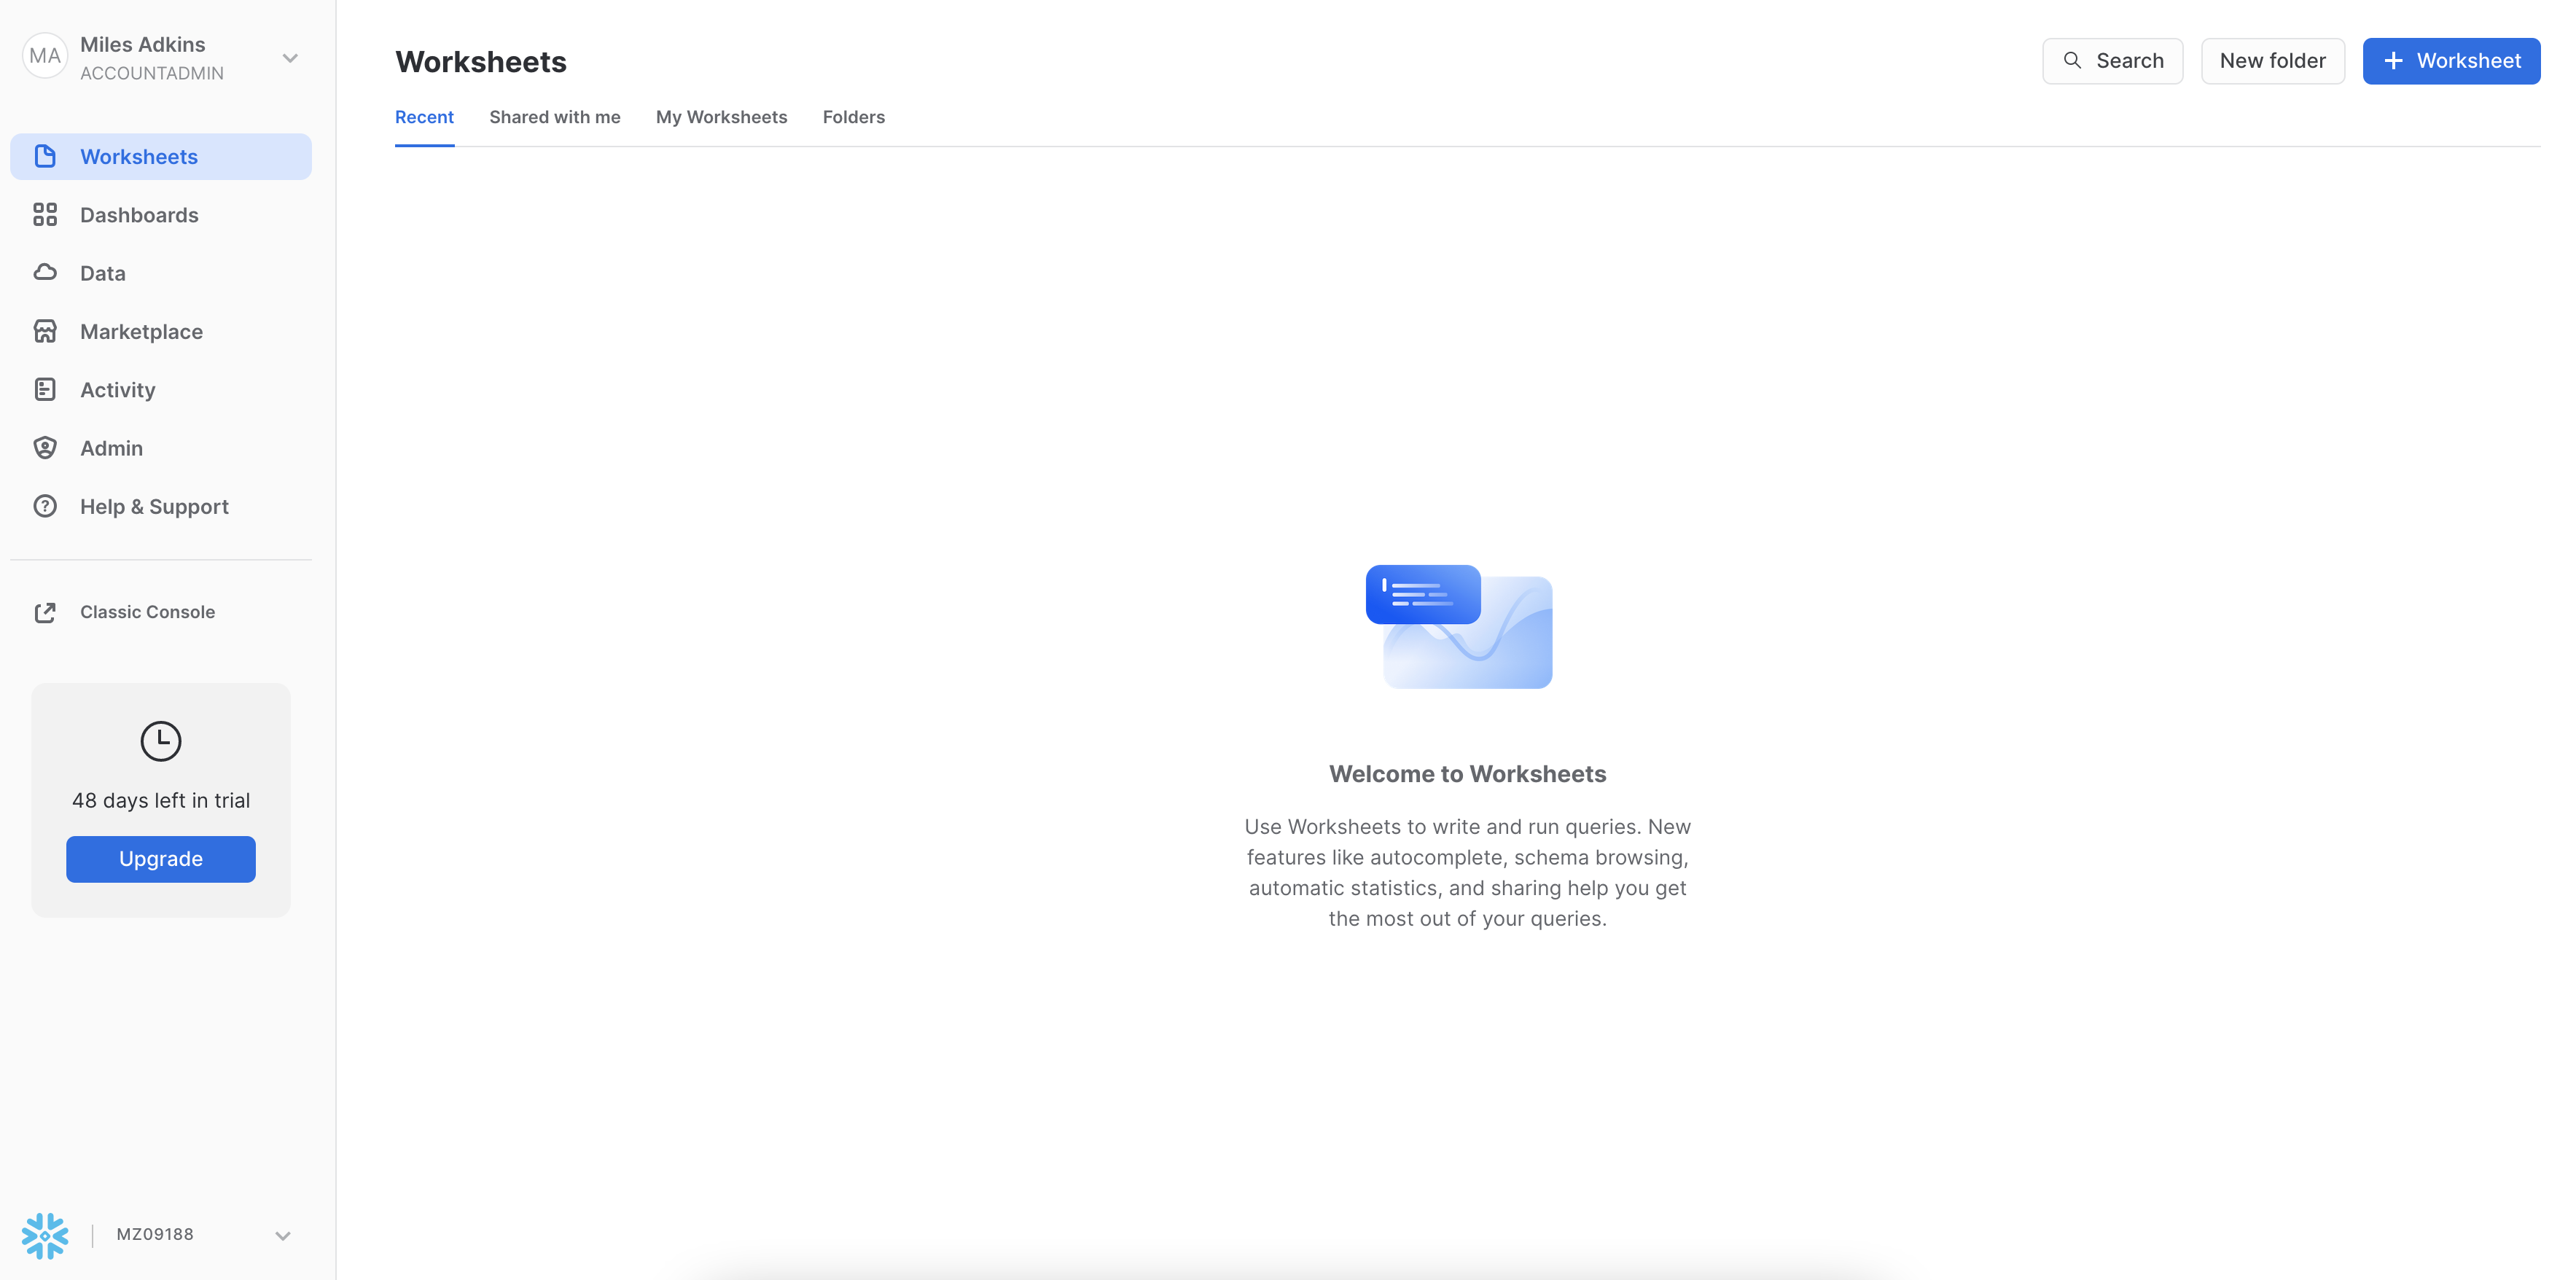
Task: Go to the Folders tab
Action: point(854,117)
